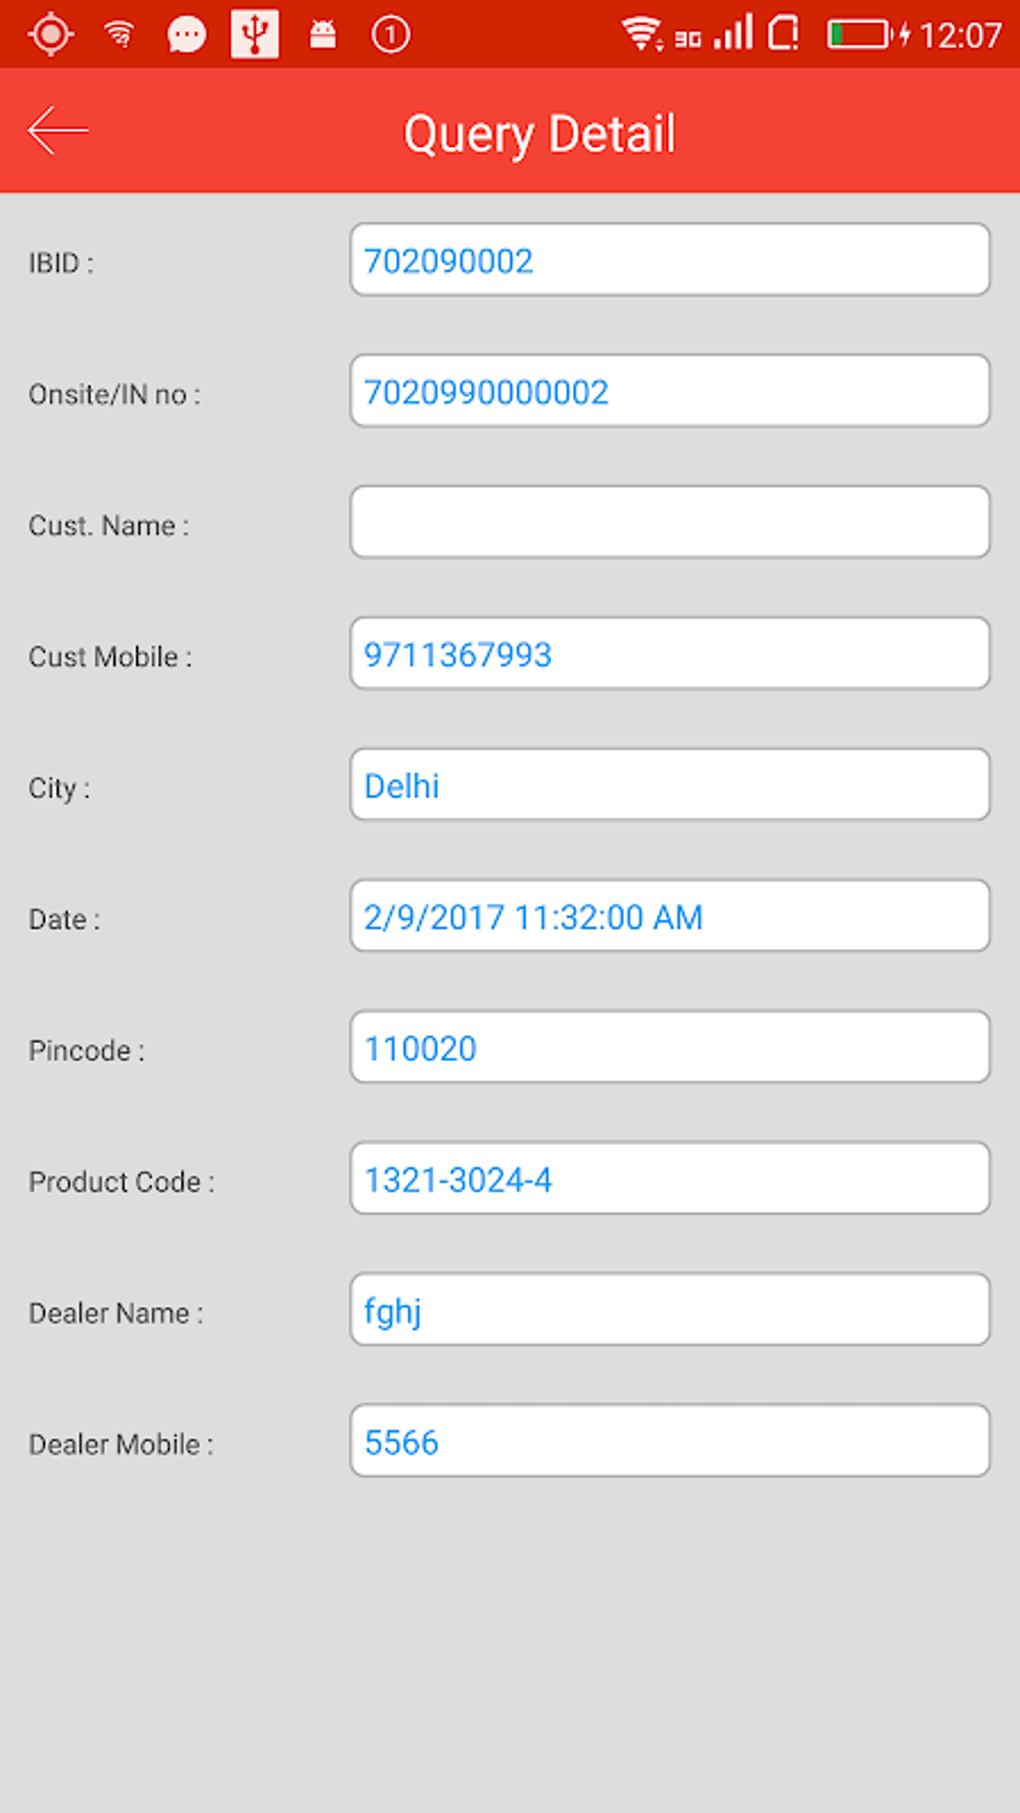Tap the Product Code field
Screen dimensions: 1020x1813
[669, 1178]
